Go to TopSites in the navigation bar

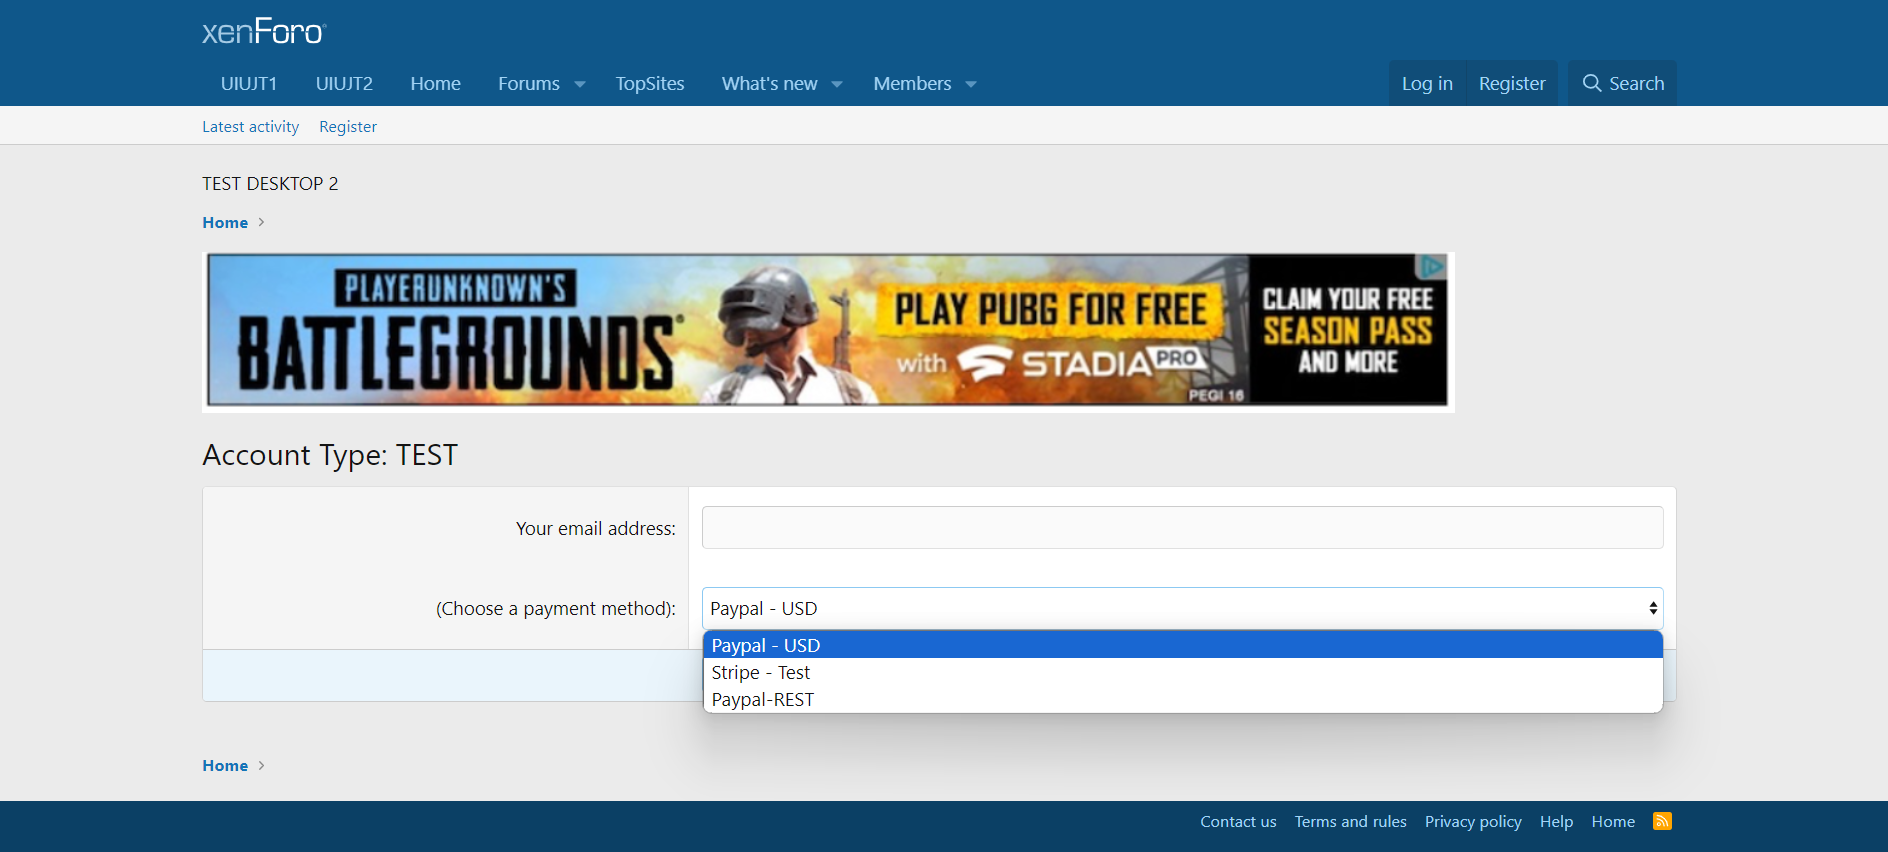coord(650,84)
